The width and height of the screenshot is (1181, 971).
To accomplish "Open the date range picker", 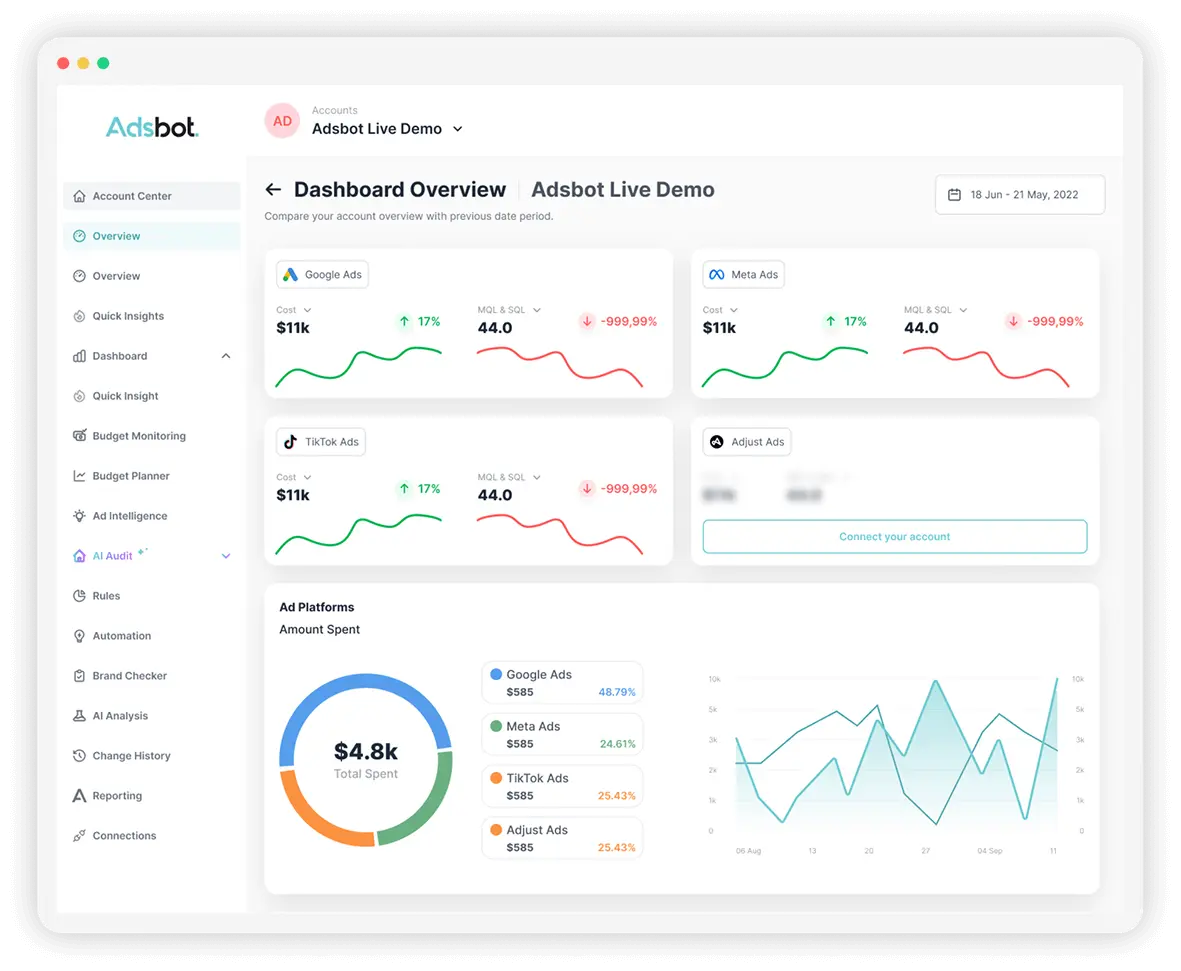I will 1019,195.
